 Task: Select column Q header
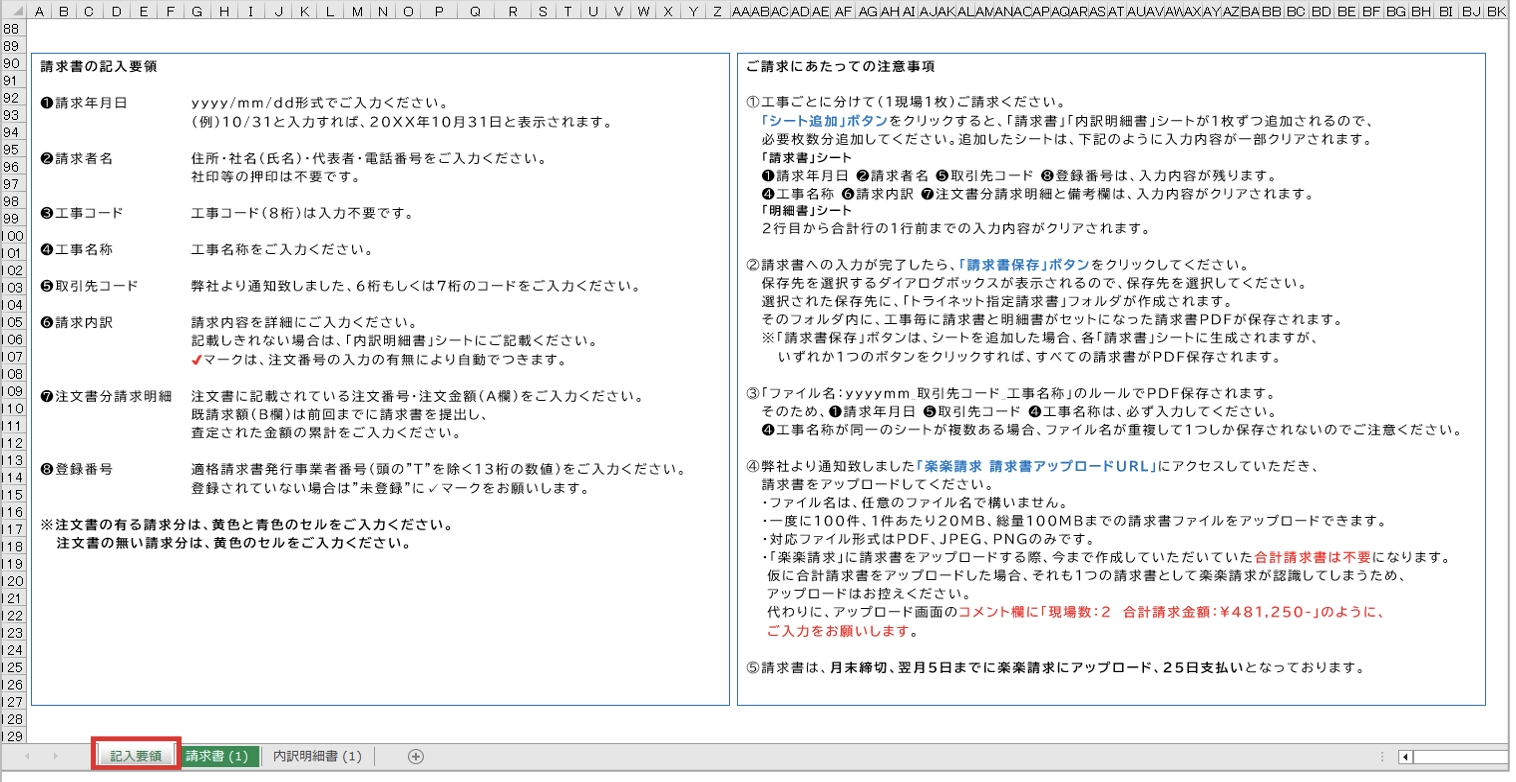click(475, 12)
